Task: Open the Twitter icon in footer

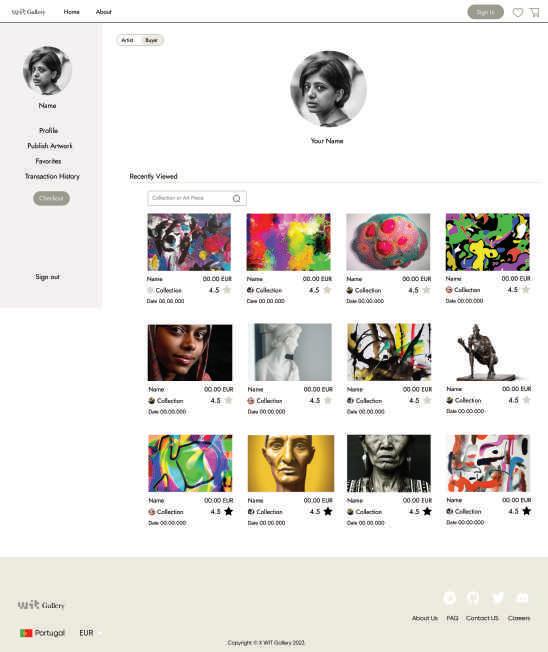Action: click(498, 598)
